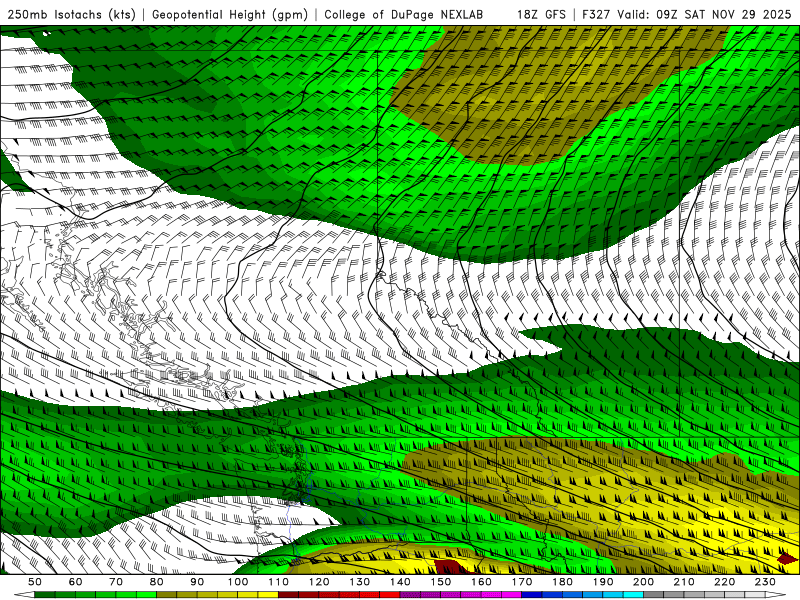
Task: Click the 'F327' forecast hour label
Action: pos(596,14)
